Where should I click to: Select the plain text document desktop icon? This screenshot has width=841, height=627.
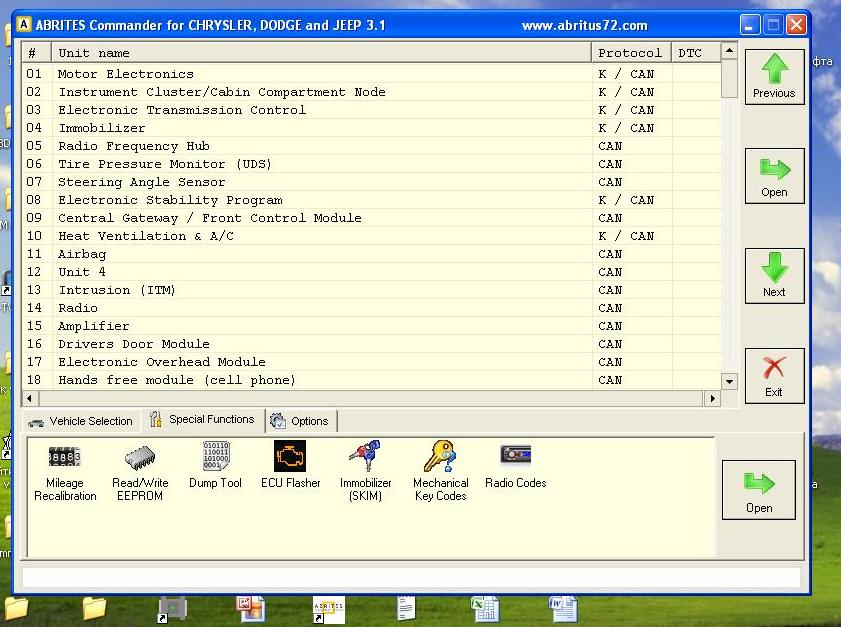tap(406, 609)
